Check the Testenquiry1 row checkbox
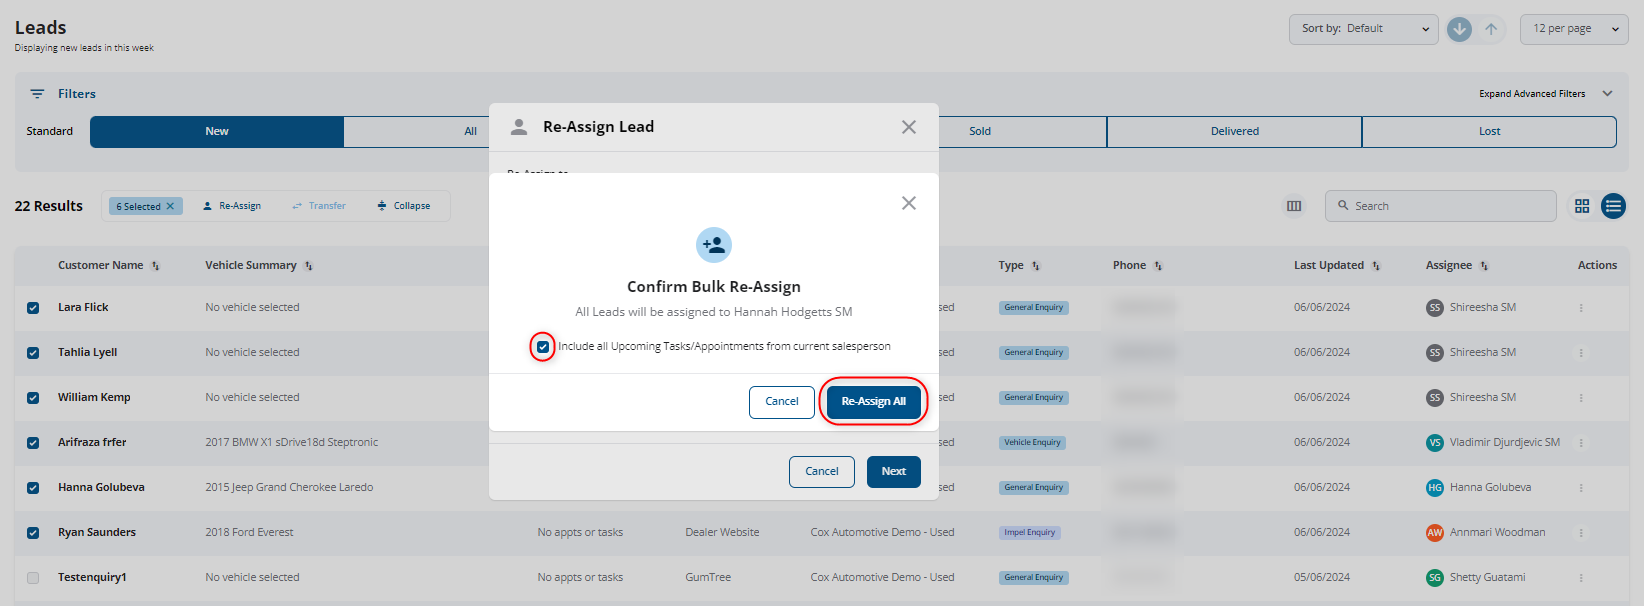Viewport: 1644px width, 606px height. tap(33, 578)
